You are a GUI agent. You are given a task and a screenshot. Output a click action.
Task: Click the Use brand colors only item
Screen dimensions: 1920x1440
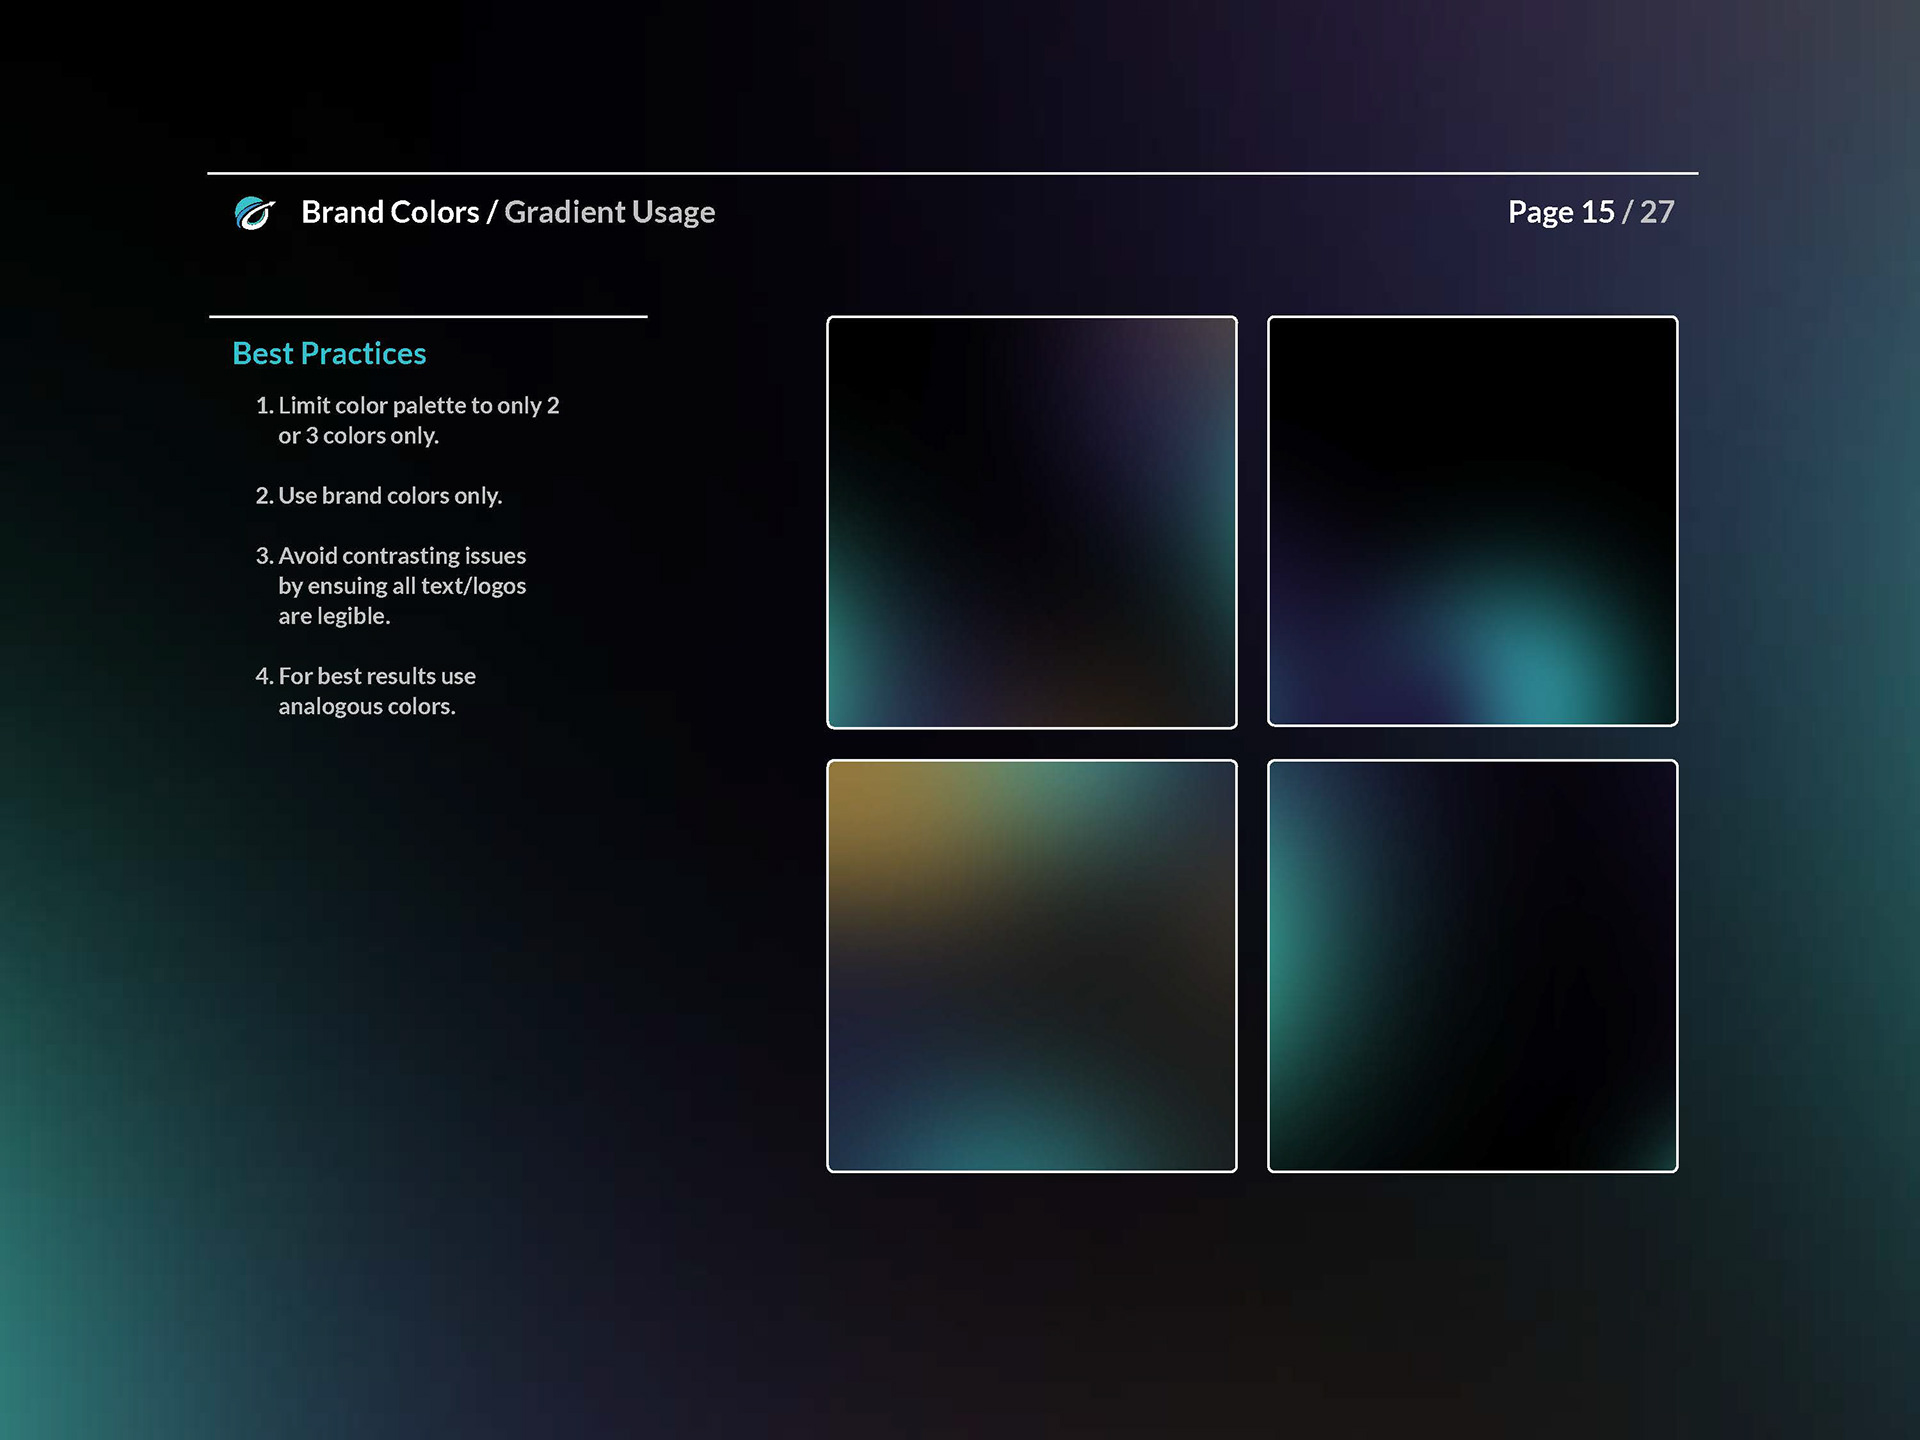pos(380,496)
